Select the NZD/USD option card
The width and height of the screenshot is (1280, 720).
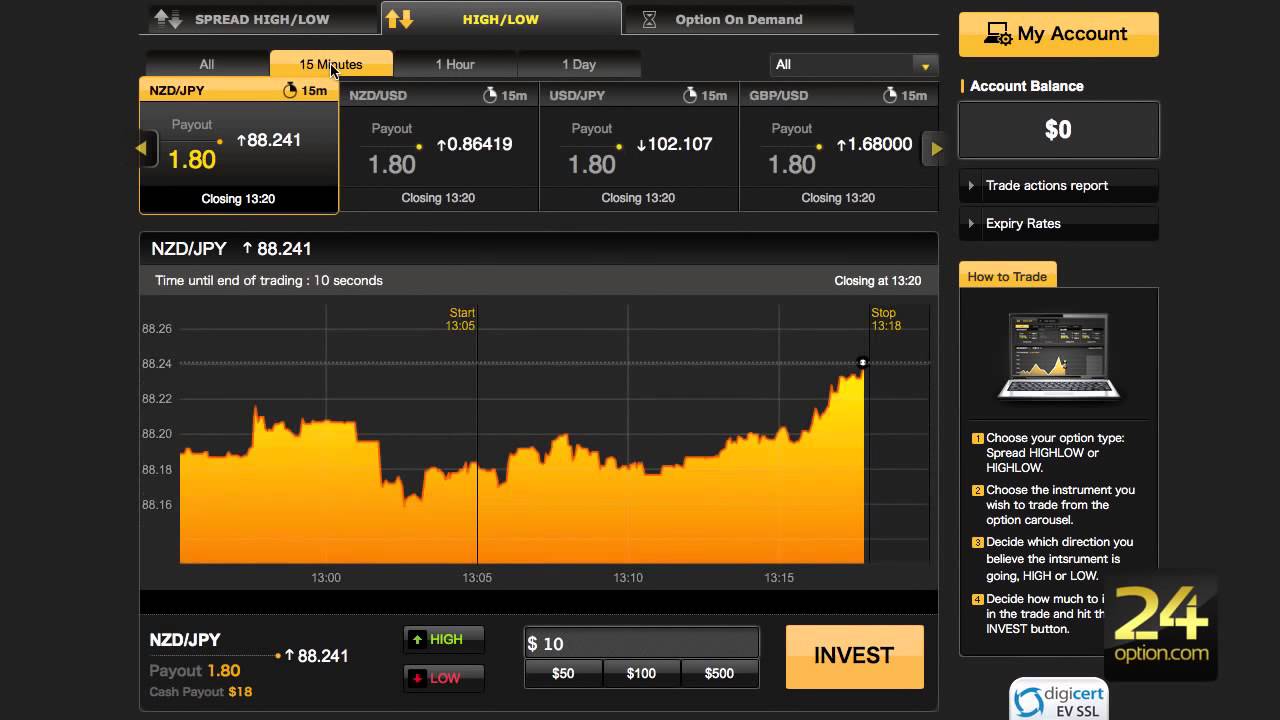(x=439, y=146)
